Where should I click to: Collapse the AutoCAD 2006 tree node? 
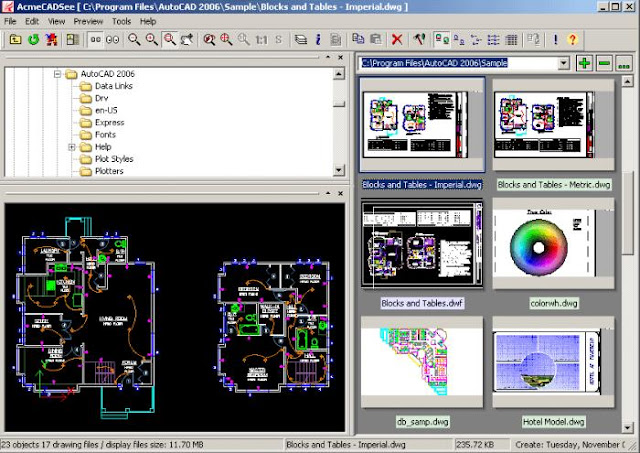[58, 74]
